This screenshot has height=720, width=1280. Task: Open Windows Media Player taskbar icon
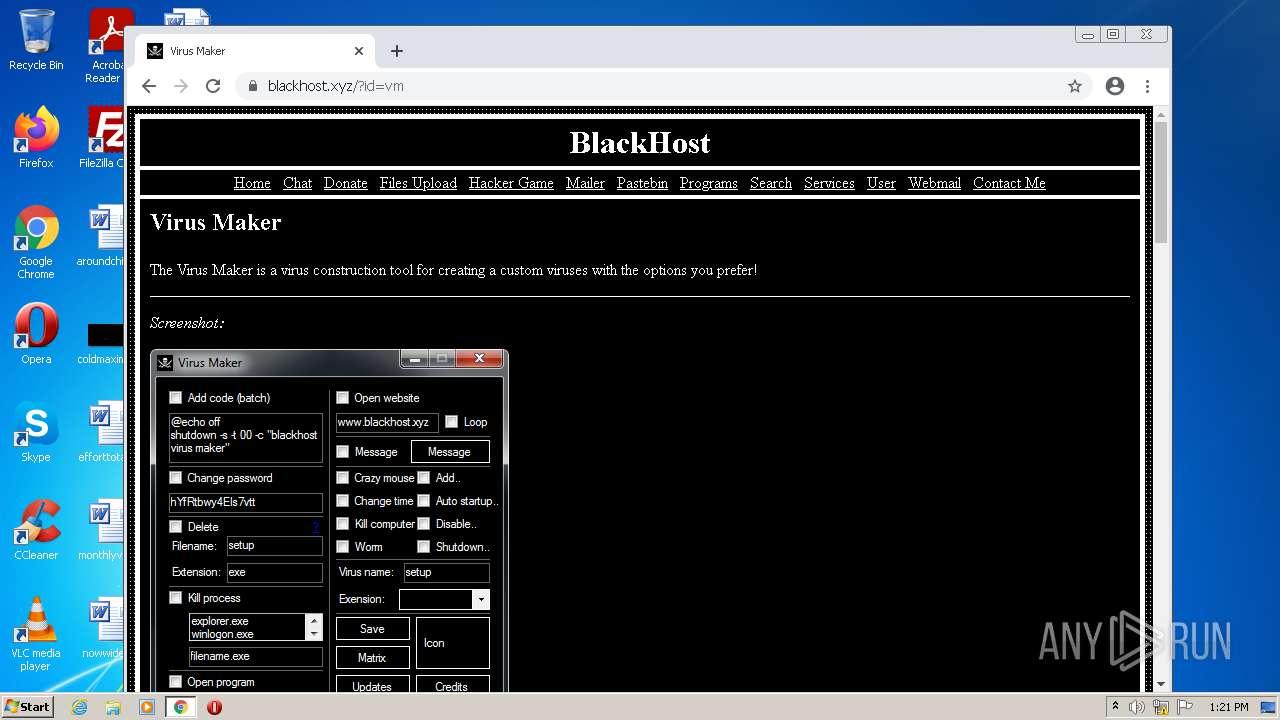[147, 707]
